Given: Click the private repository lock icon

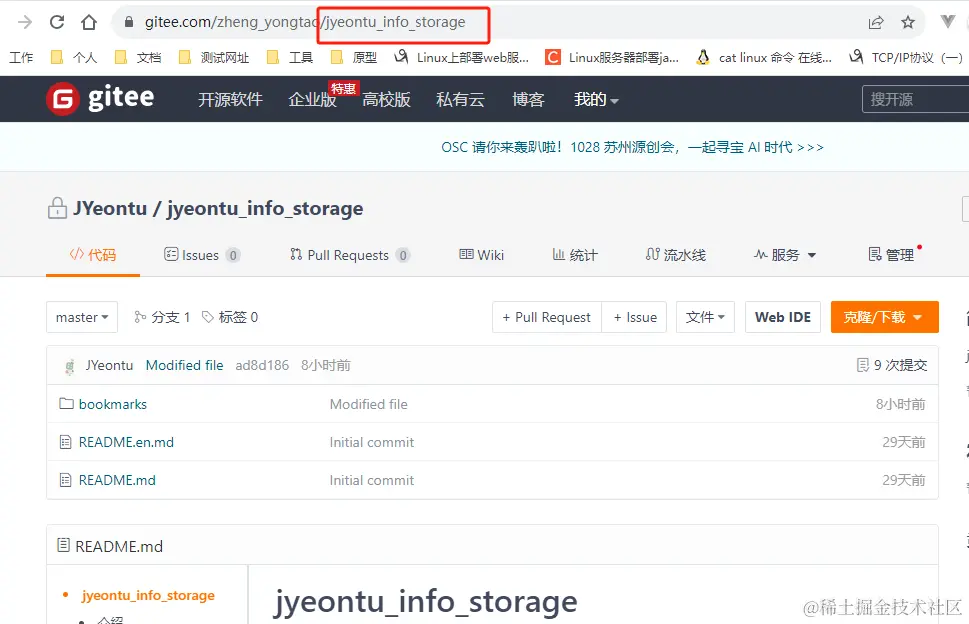Looking at the screenshot, I should (x=57, y=208).
